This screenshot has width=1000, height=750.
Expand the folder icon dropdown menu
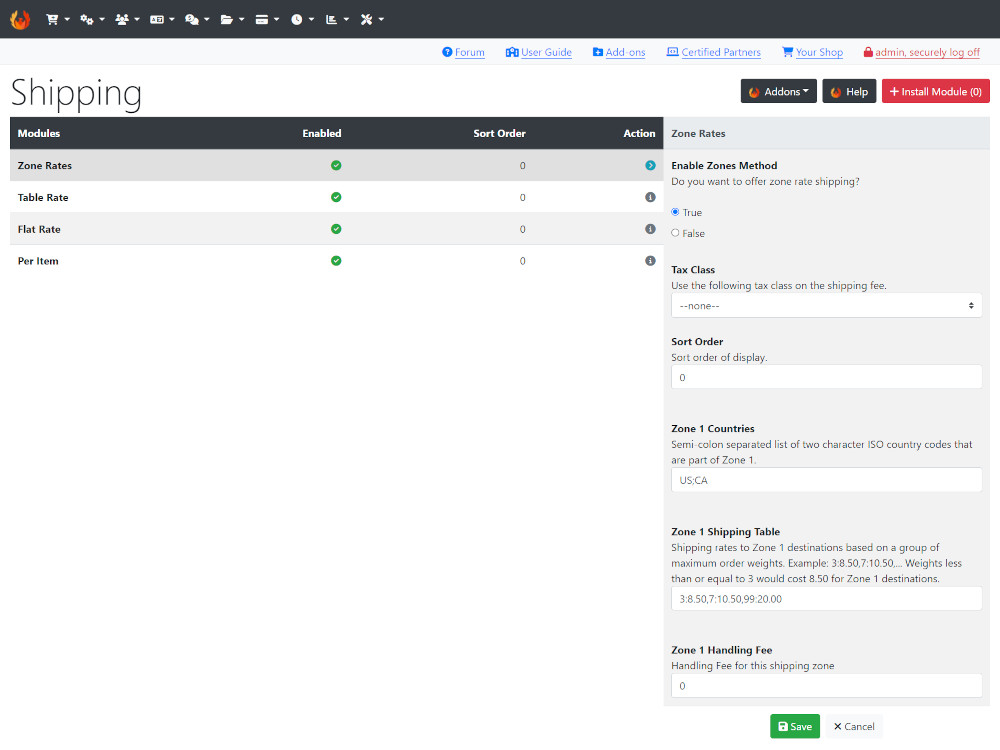click(x=232, y=19)
